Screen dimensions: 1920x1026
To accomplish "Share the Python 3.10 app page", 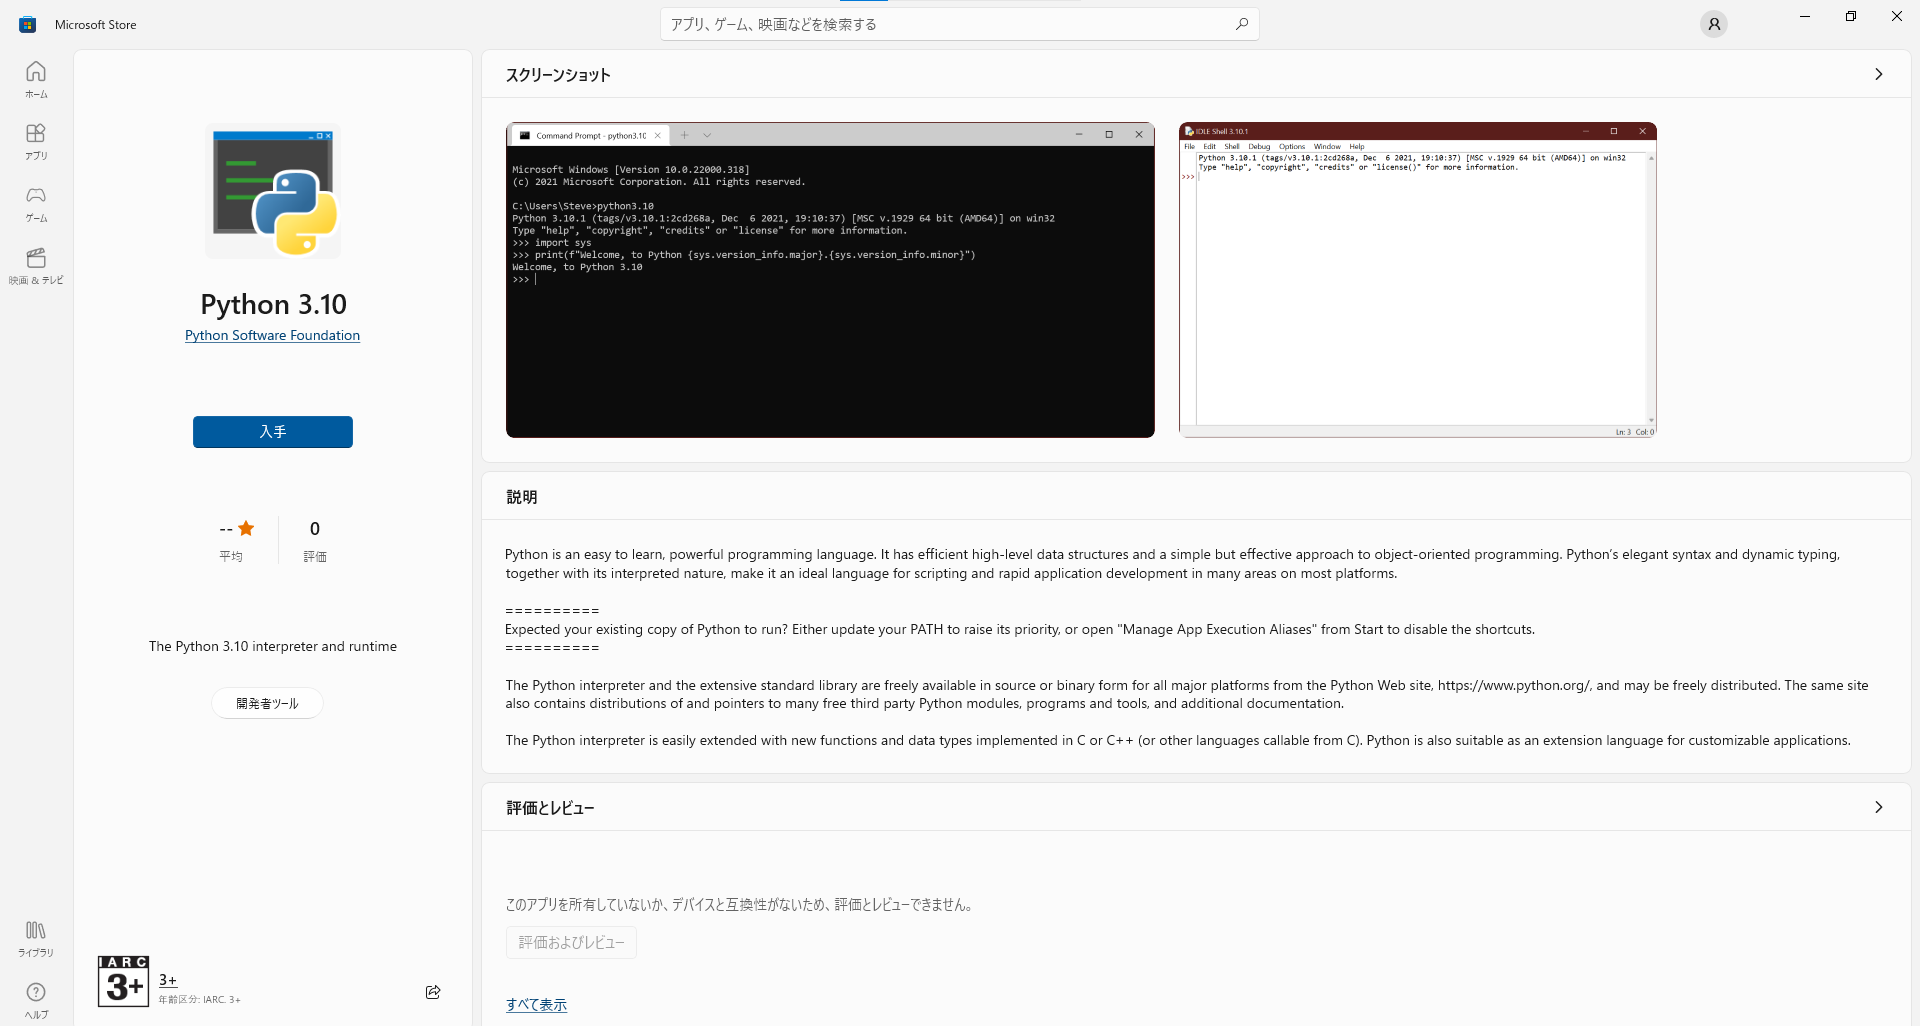I will (433, 992).
